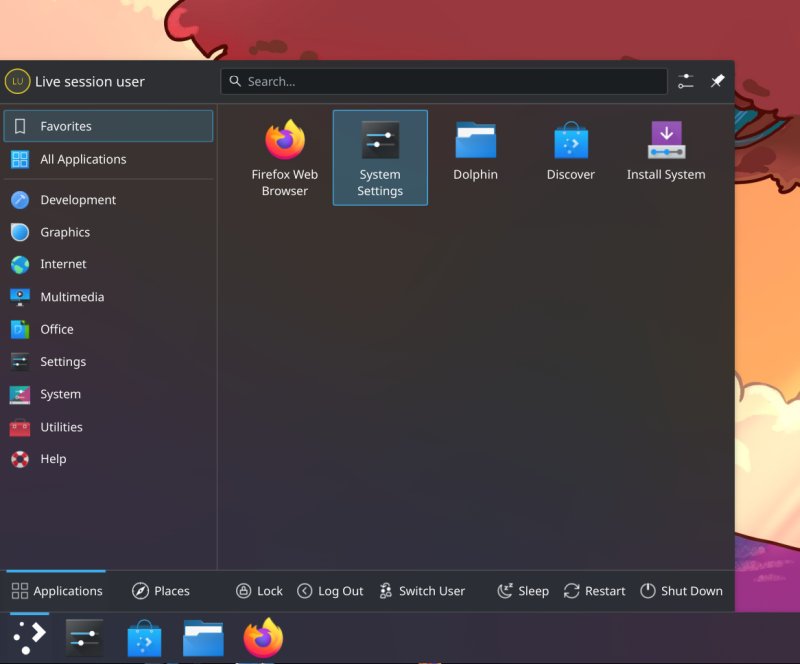The image size is (800, 664).
Task: Launch Install System from Favorites
Action: [665, 142]
